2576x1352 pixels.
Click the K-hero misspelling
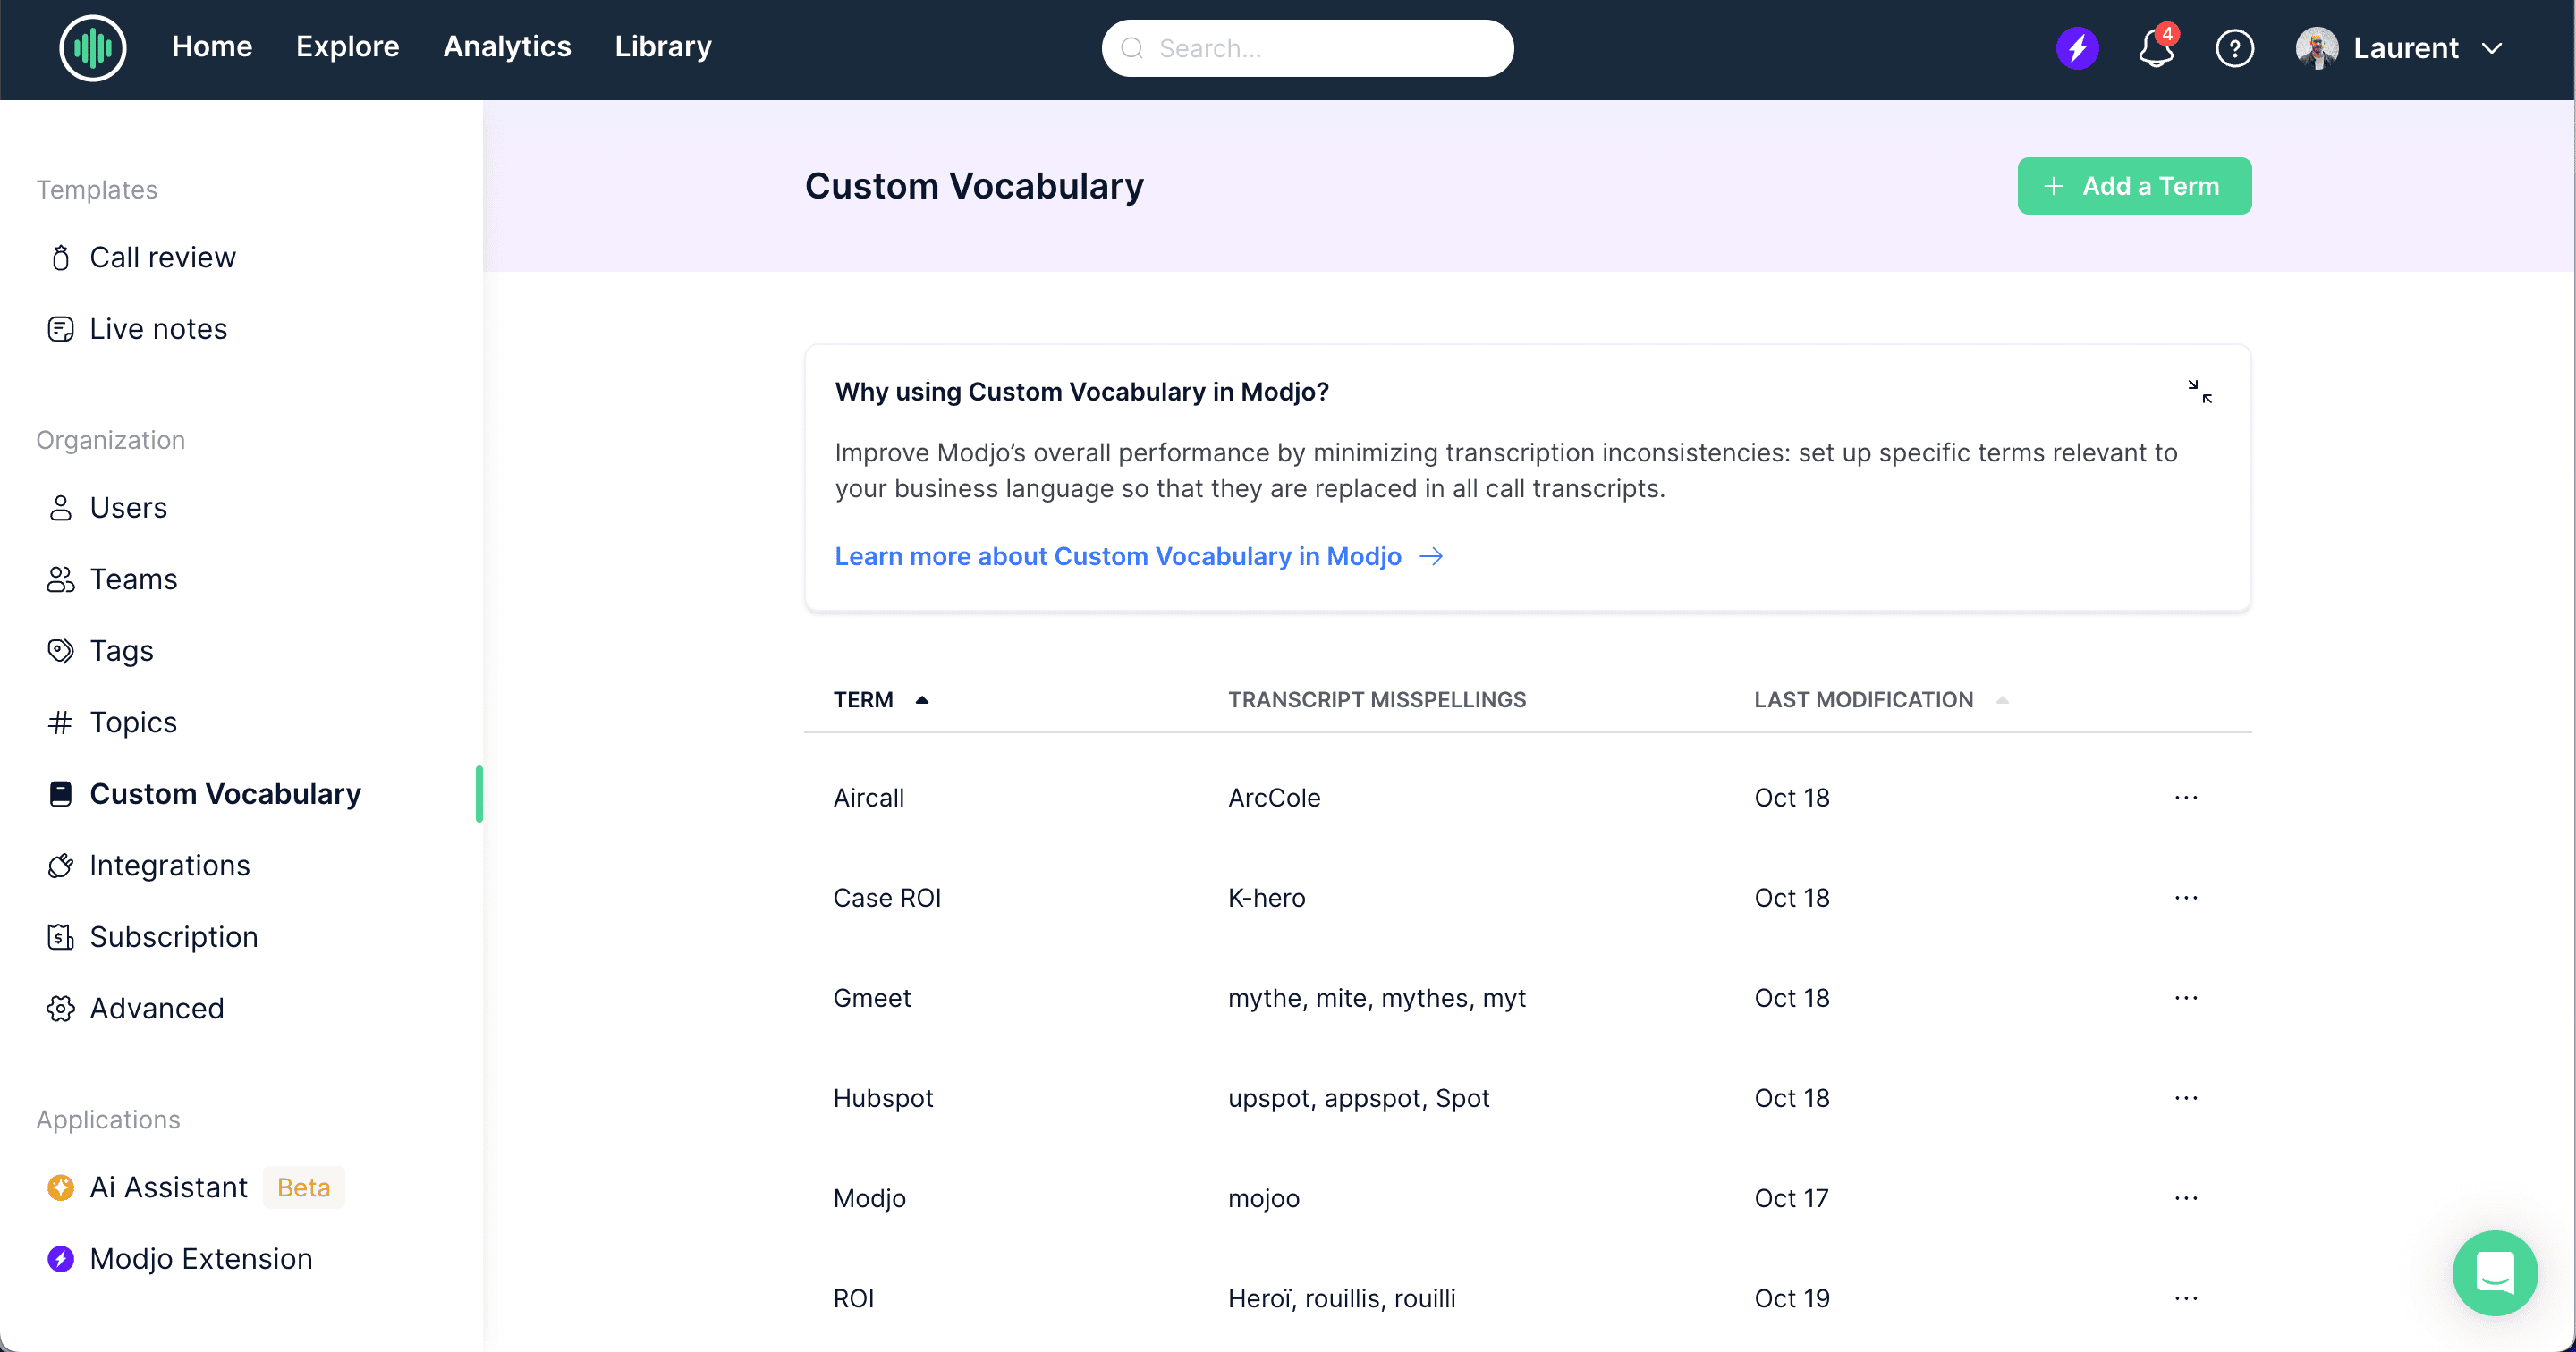point(1266,898)
